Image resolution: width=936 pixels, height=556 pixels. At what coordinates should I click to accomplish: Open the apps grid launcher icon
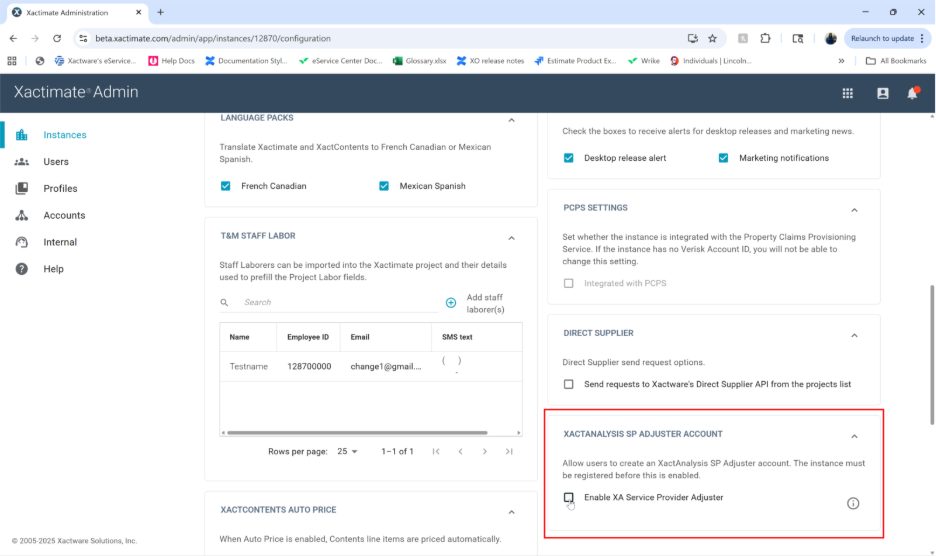(848, 93)
